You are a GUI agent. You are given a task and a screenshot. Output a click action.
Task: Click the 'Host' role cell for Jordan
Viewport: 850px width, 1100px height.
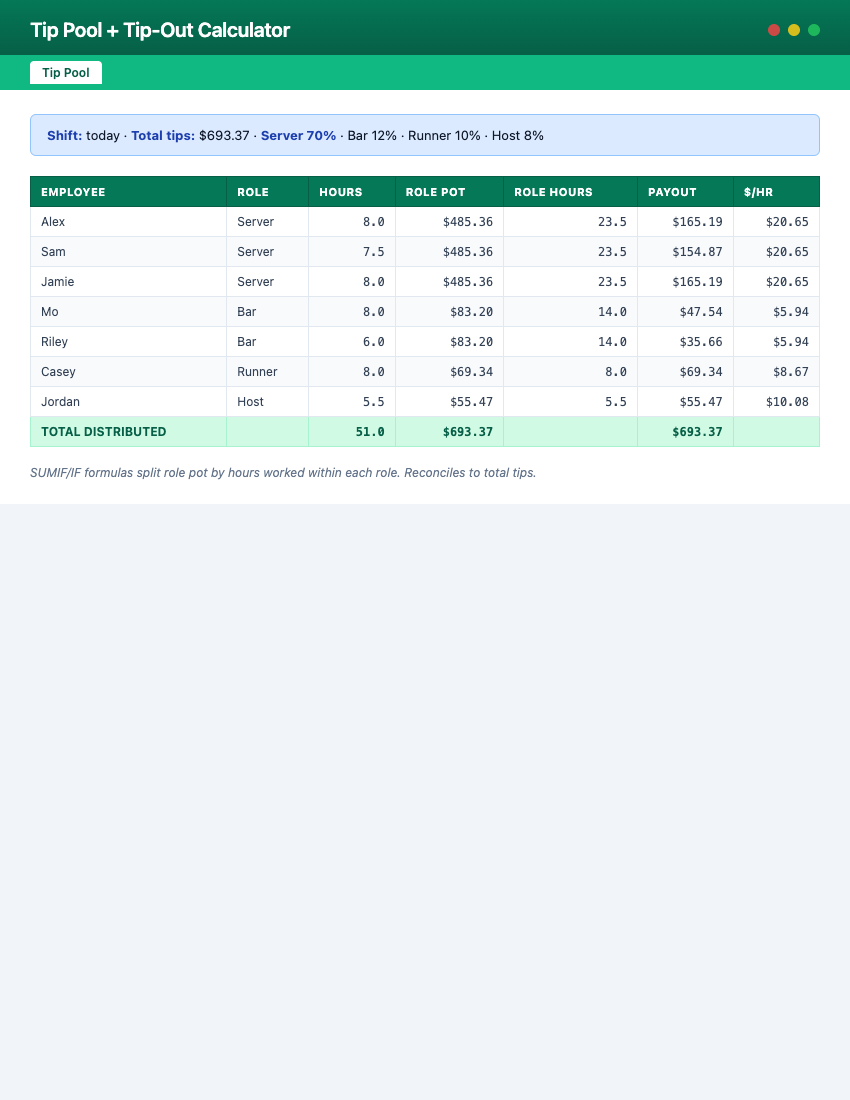pyautogui.click(x=267, y=402)
